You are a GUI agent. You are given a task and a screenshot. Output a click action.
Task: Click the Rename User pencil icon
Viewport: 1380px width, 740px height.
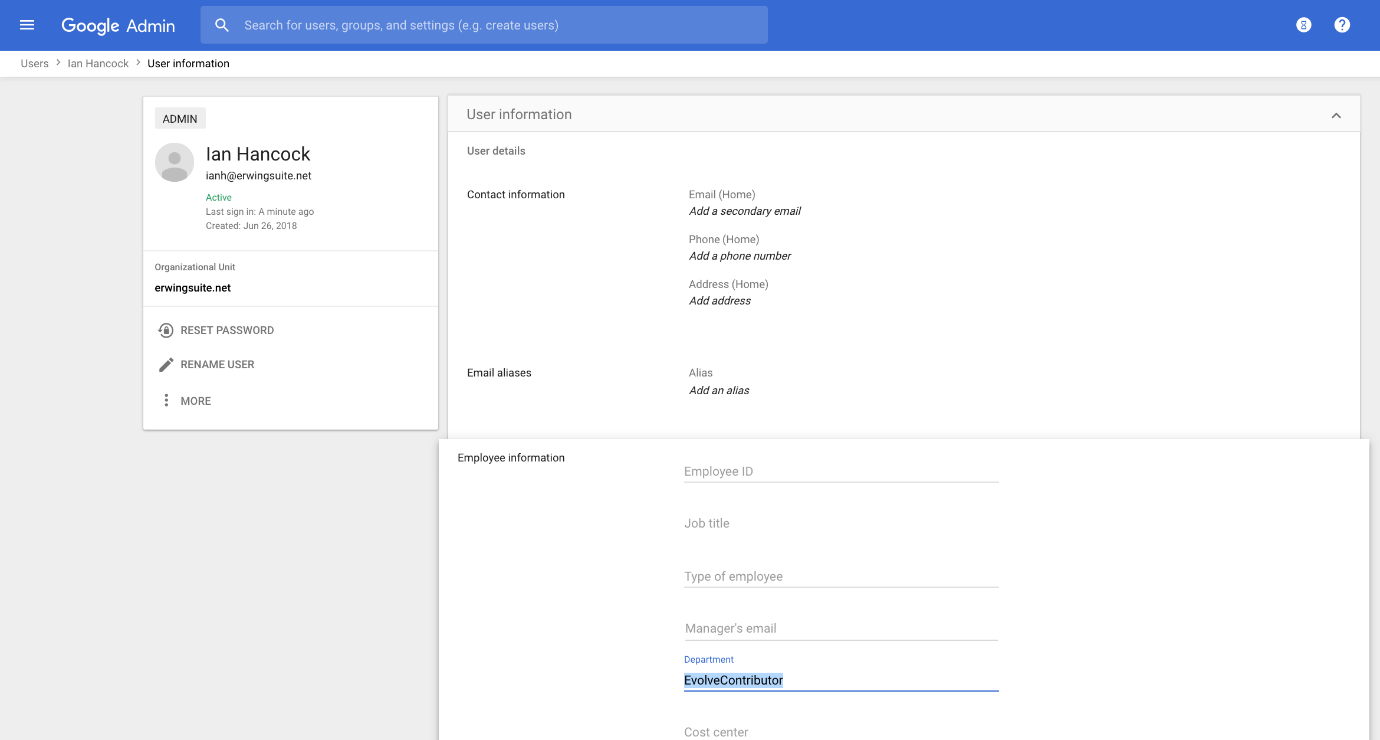[x=166, y=365]
